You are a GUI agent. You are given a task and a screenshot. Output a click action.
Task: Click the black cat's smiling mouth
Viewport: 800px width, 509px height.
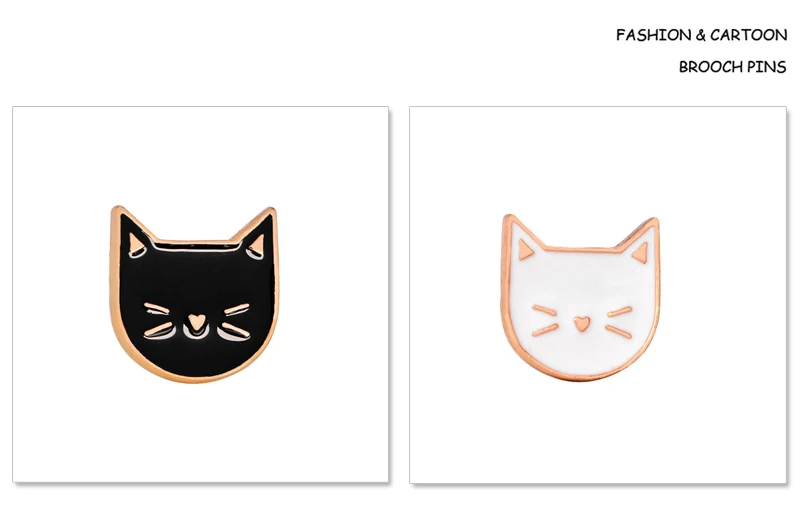pos(196,334)
